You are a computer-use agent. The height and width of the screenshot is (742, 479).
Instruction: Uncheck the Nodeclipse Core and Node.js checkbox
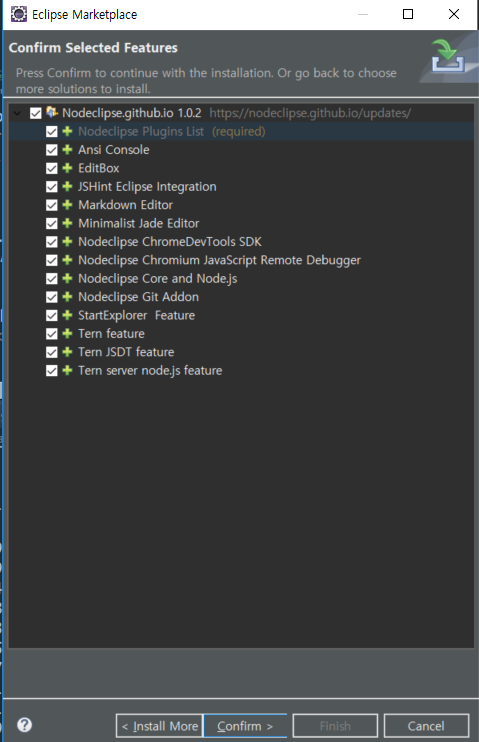click(52, 279)
